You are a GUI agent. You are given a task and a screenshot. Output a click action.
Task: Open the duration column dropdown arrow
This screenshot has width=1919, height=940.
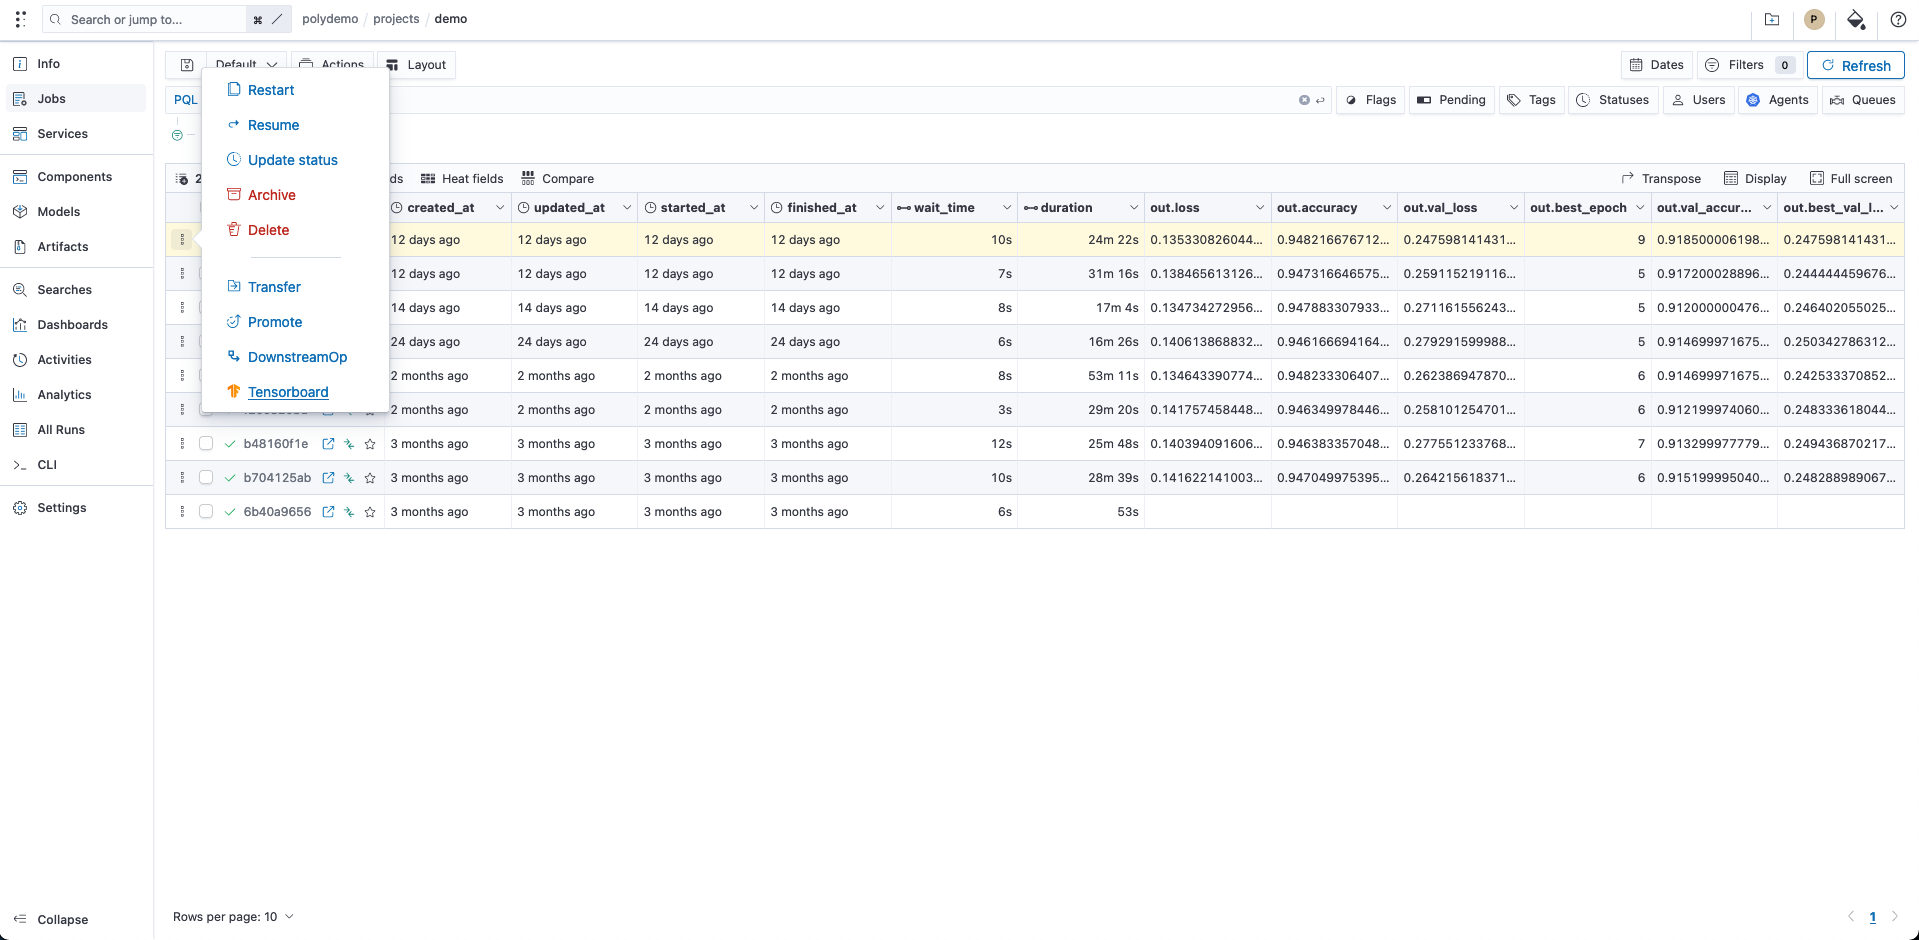click(x=1133, y=208)
